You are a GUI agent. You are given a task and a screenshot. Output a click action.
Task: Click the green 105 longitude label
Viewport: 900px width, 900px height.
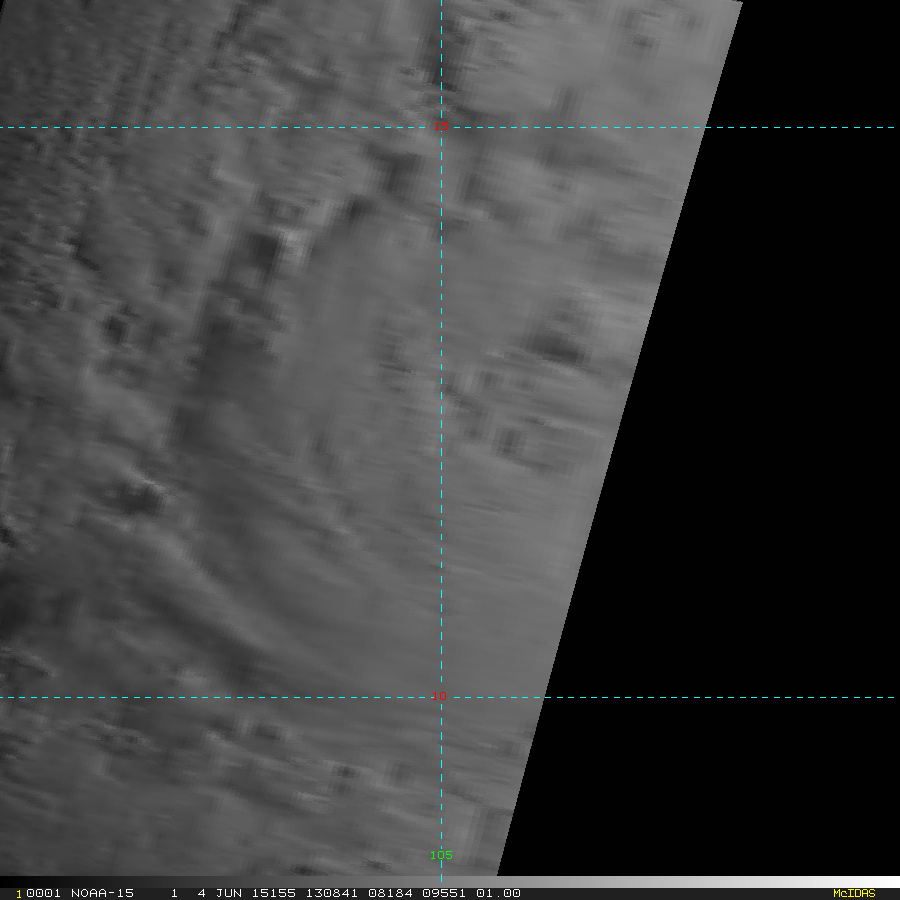click(x=441, y=855)
